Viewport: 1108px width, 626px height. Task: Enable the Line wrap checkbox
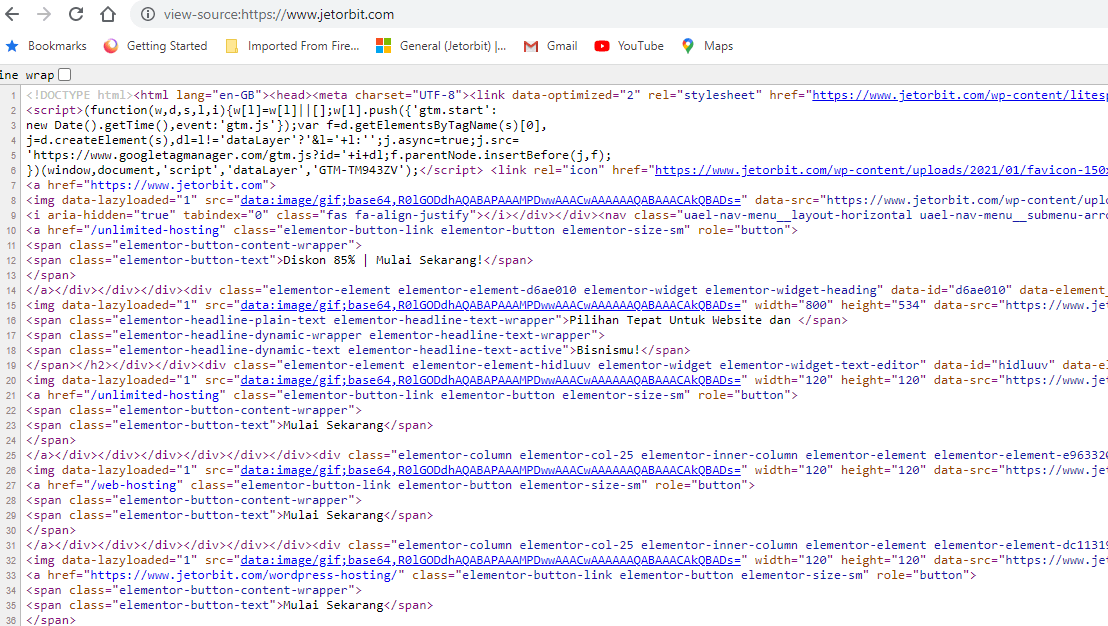[x=65, y=74]
